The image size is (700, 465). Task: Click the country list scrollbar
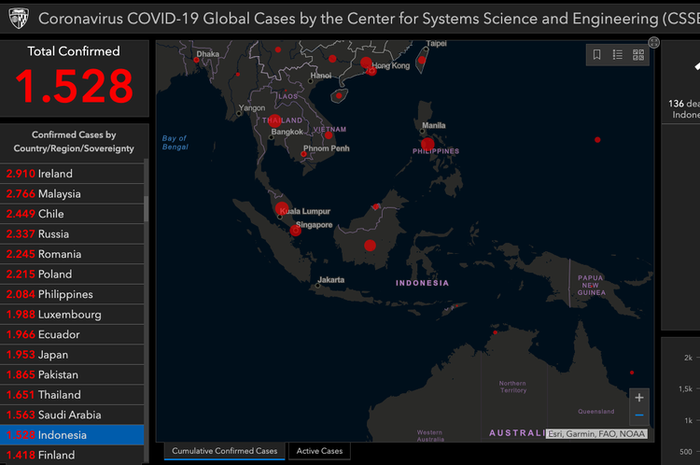point(147,208)
